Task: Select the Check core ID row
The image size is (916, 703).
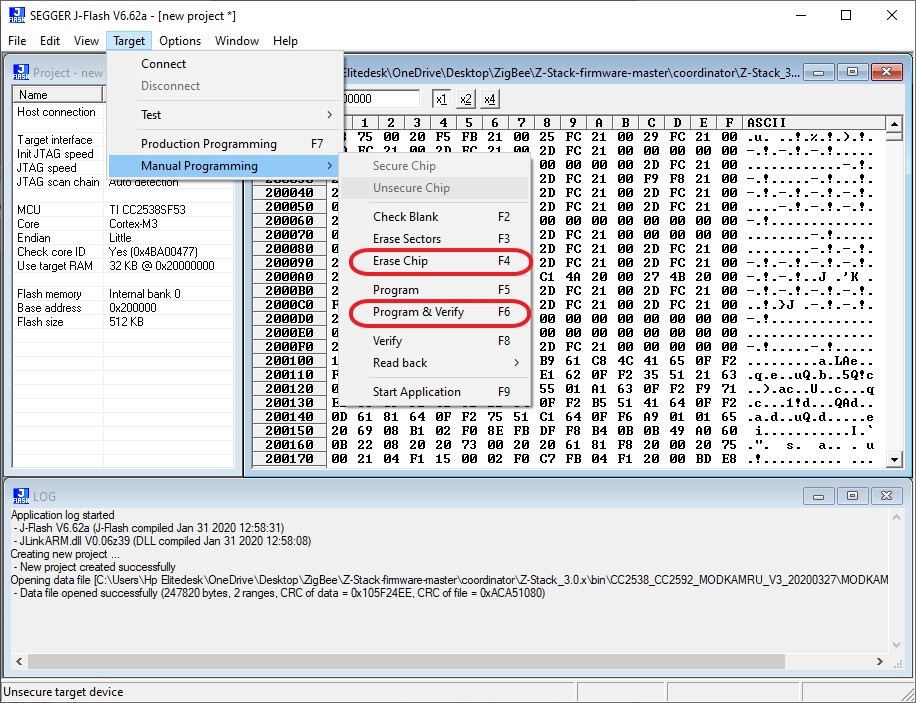Action: [123, 252]
